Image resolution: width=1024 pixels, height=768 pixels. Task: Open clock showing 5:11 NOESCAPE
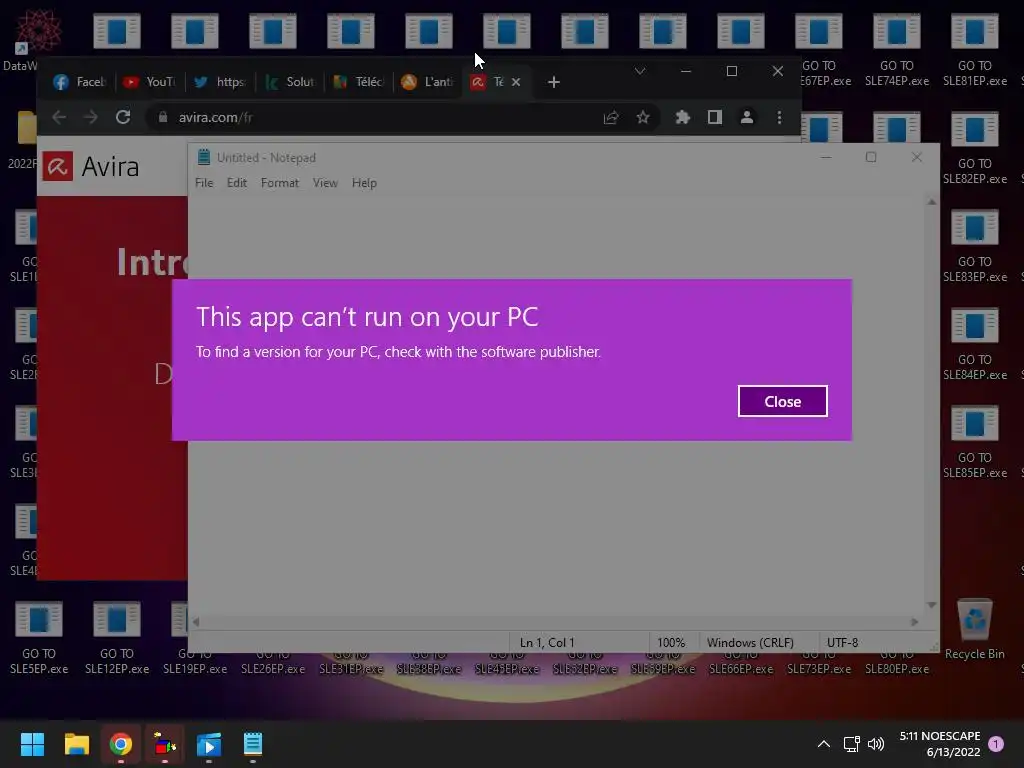point(940,744)
